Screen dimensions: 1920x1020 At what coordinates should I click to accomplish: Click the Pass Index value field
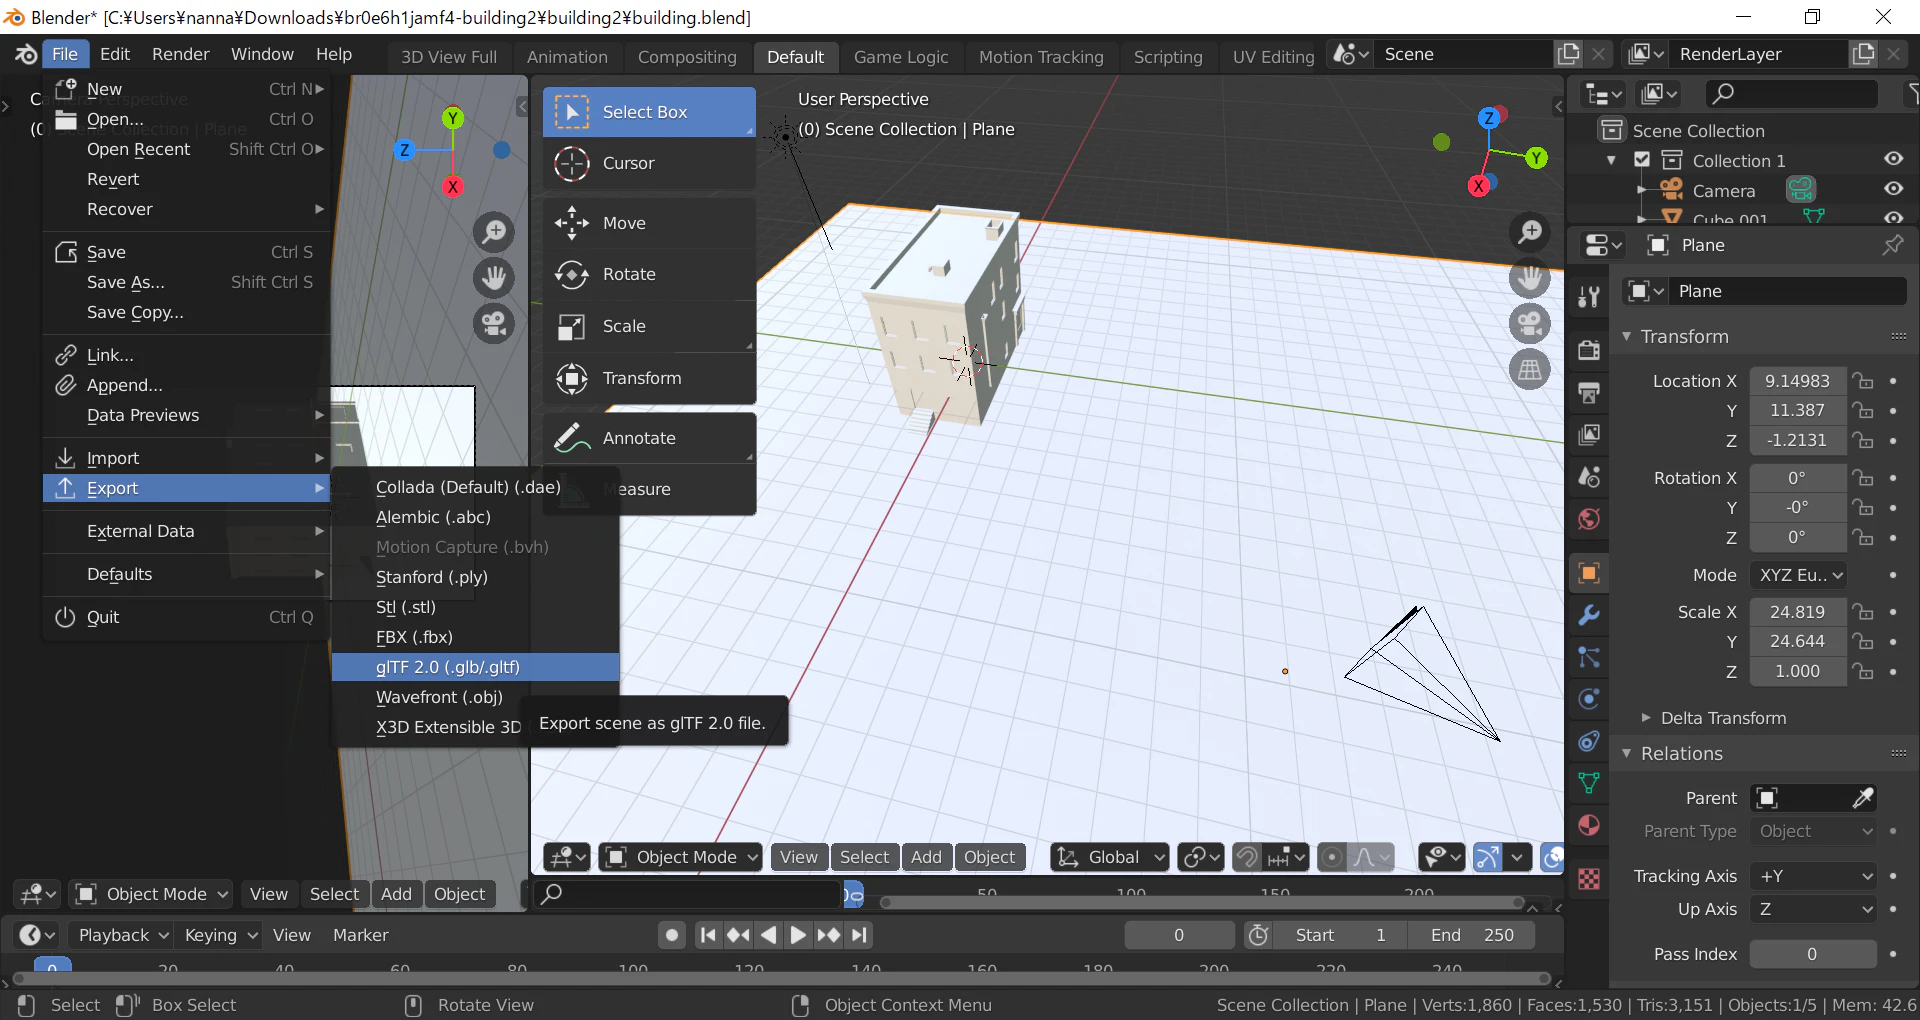(x=1812, y=954)
